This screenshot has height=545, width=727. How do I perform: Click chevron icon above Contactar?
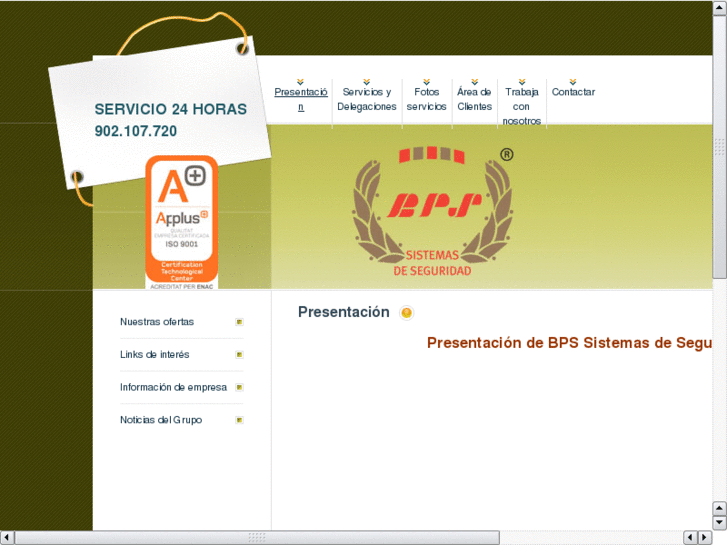coord(573,82)
